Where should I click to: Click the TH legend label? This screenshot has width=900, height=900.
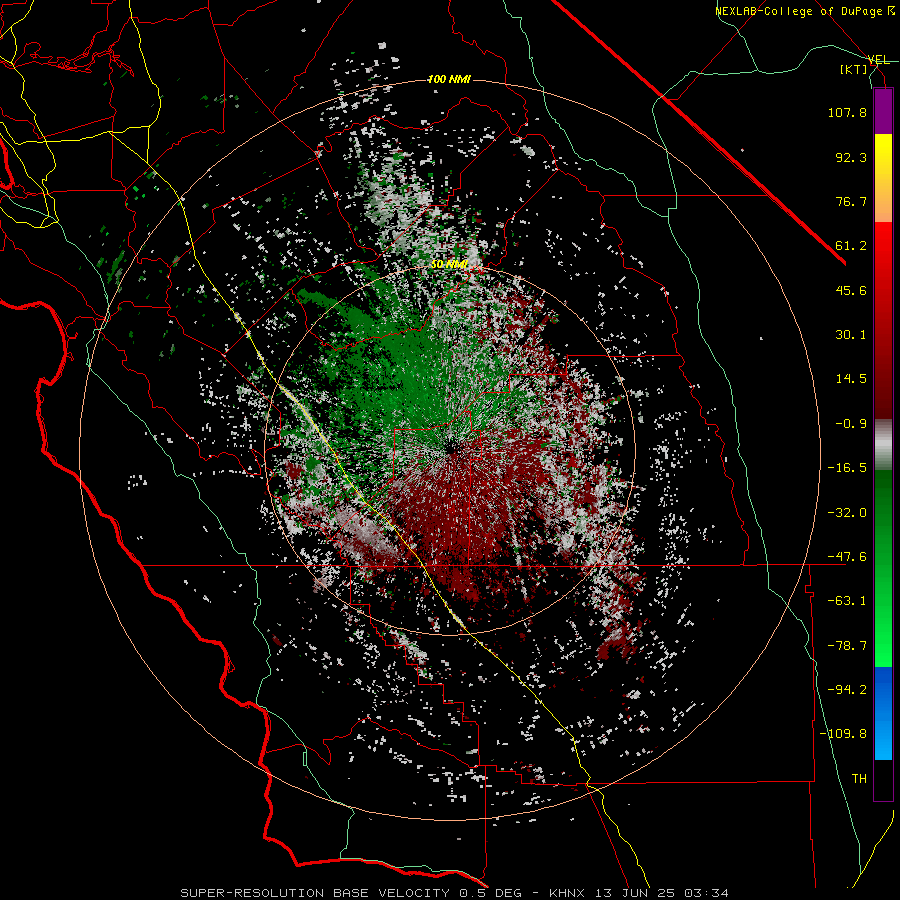click(859, 778)
